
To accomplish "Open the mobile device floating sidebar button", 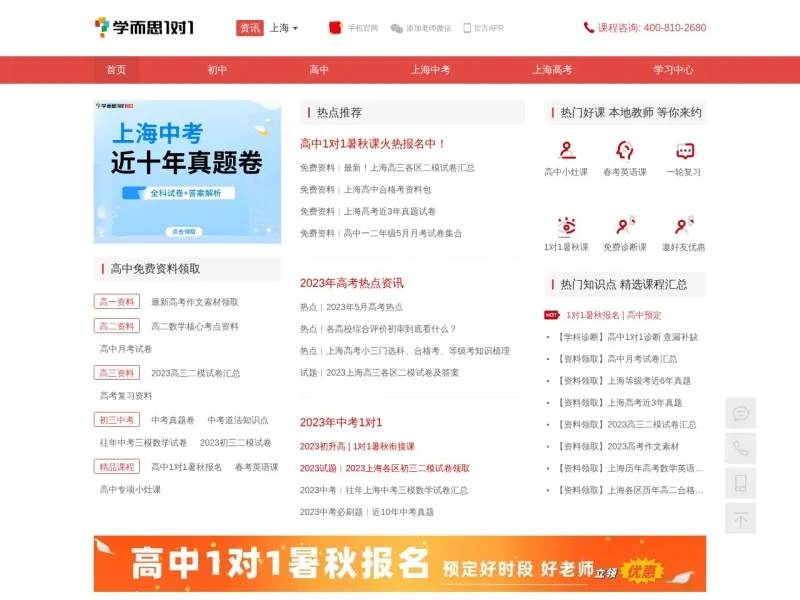I will pyautogui.click(x=741, y=483).
